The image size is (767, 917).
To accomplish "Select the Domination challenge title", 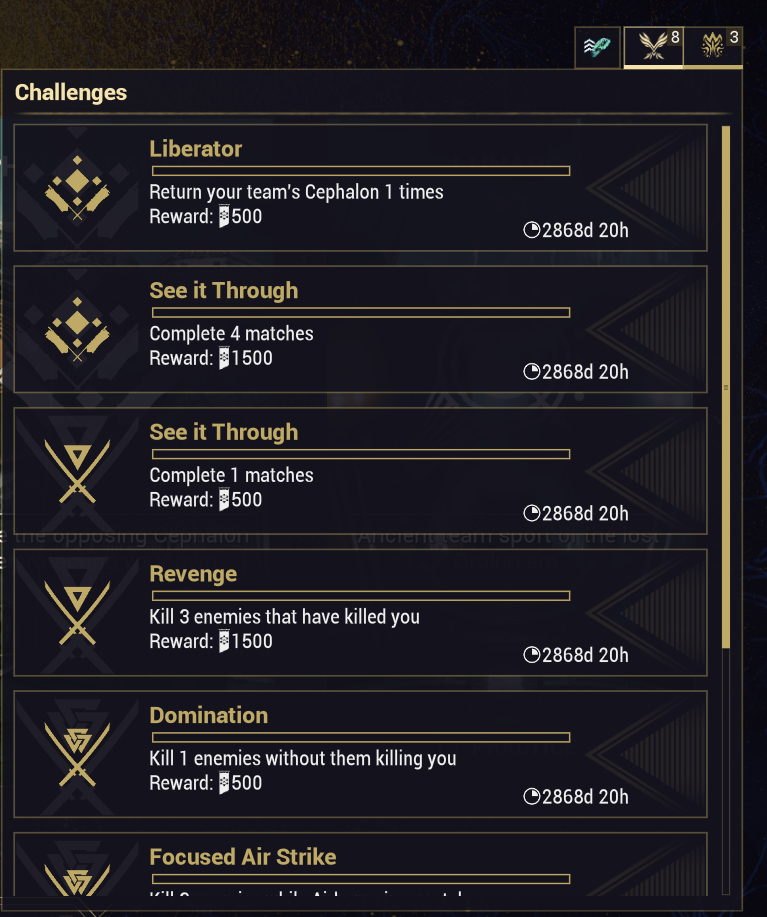I will coord(208,715).
